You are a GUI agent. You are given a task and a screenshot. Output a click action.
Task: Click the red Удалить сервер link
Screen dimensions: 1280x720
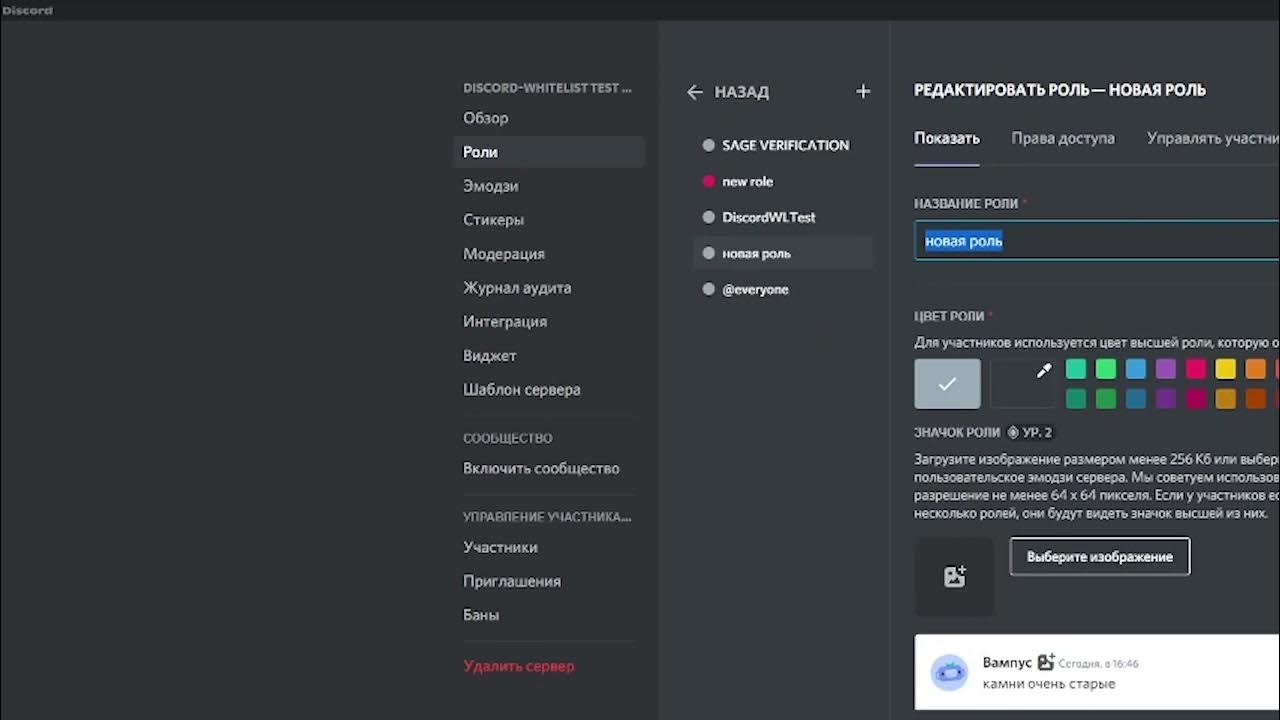[518, 666]
